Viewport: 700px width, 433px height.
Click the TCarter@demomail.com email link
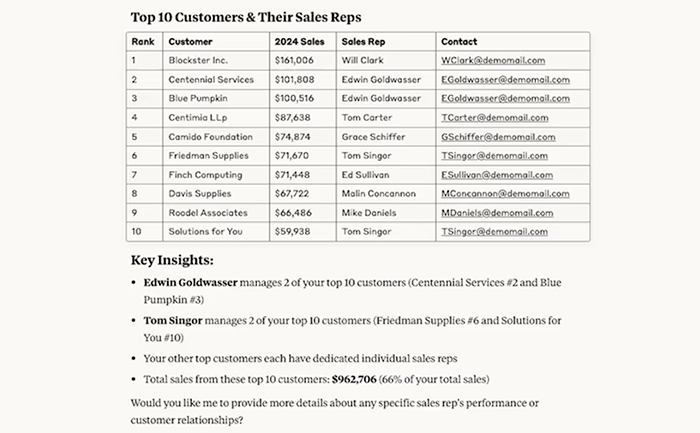click(495, 117)
